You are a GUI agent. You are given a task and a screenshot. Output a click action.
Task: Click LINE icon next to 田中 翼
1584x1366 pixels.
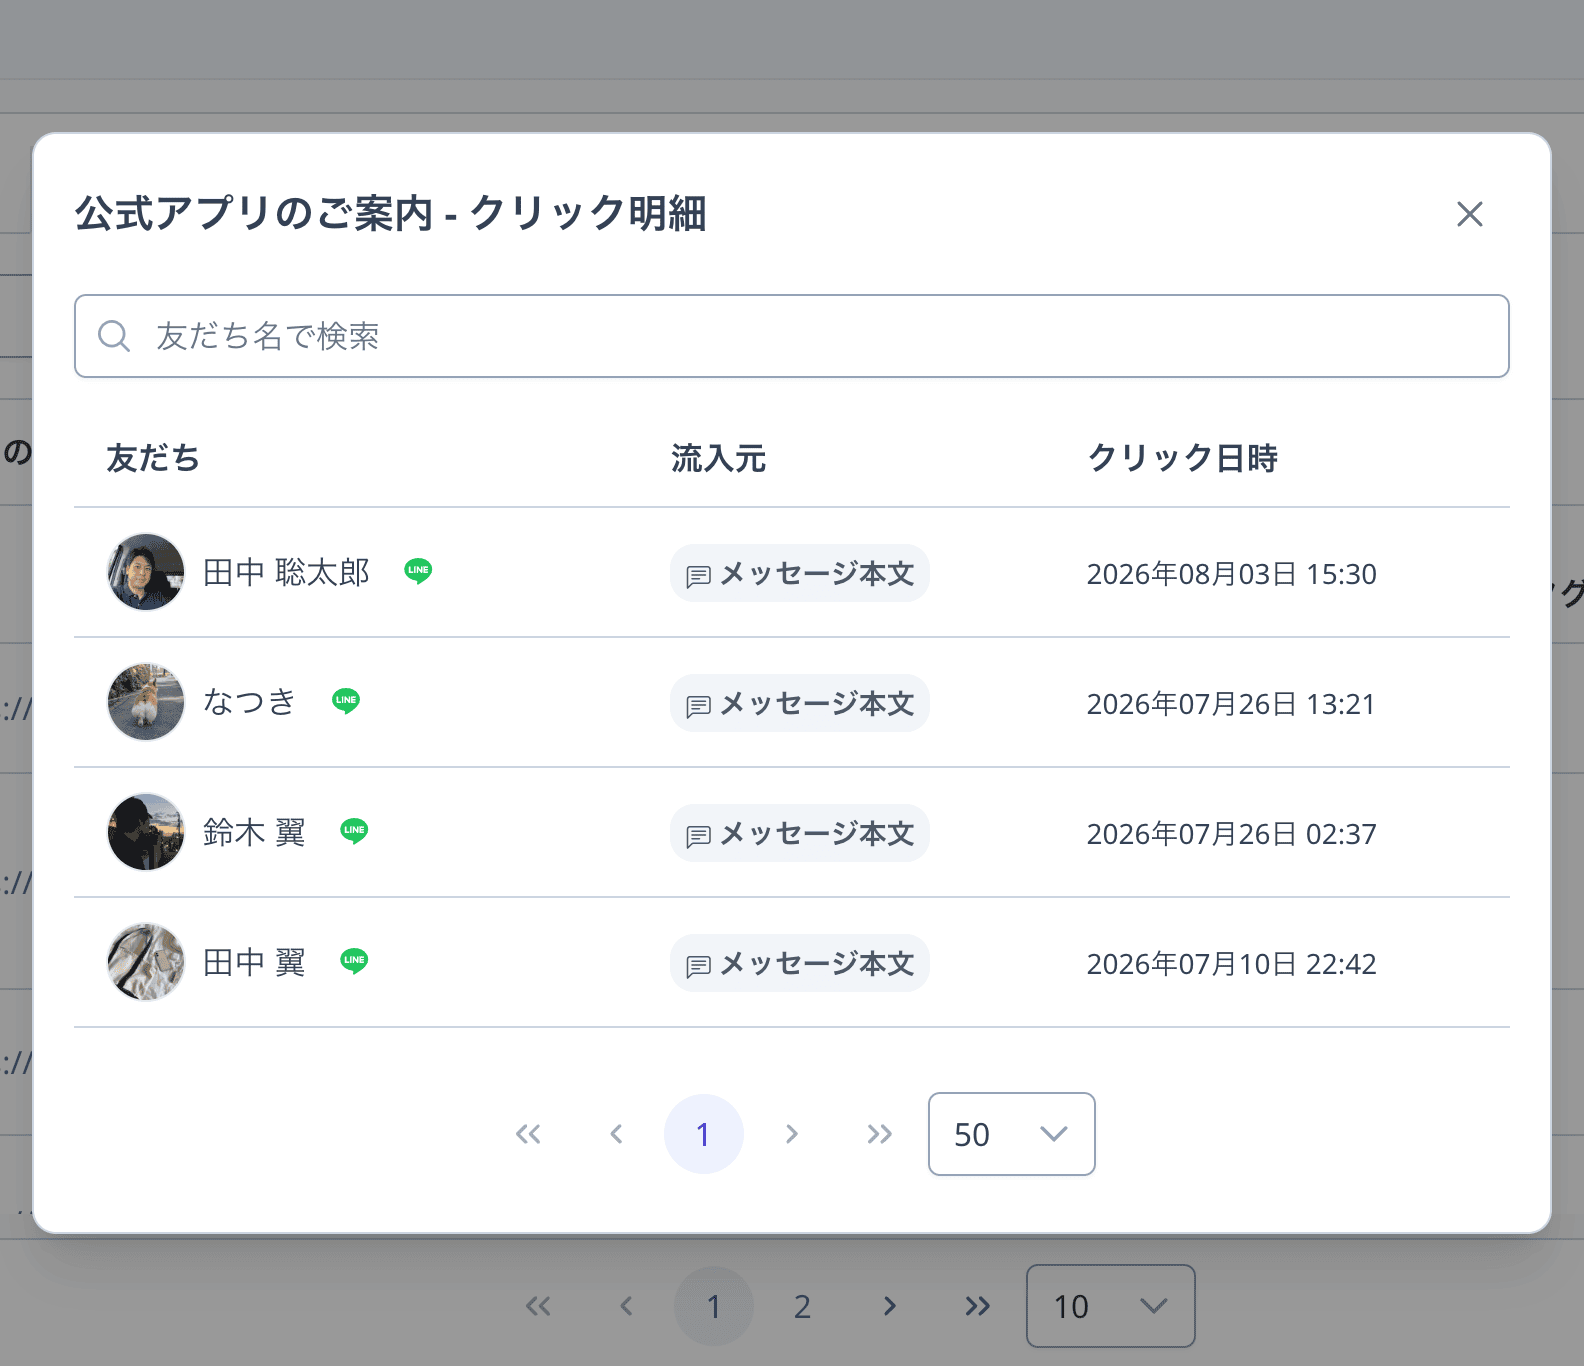(354, 961)
